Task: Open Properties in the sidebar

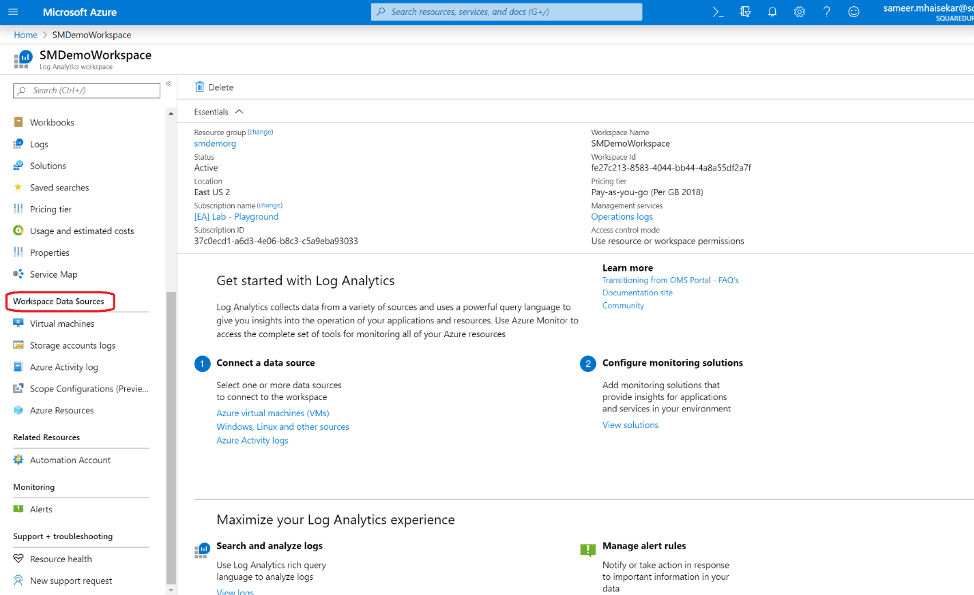Action: click(50, 253)
